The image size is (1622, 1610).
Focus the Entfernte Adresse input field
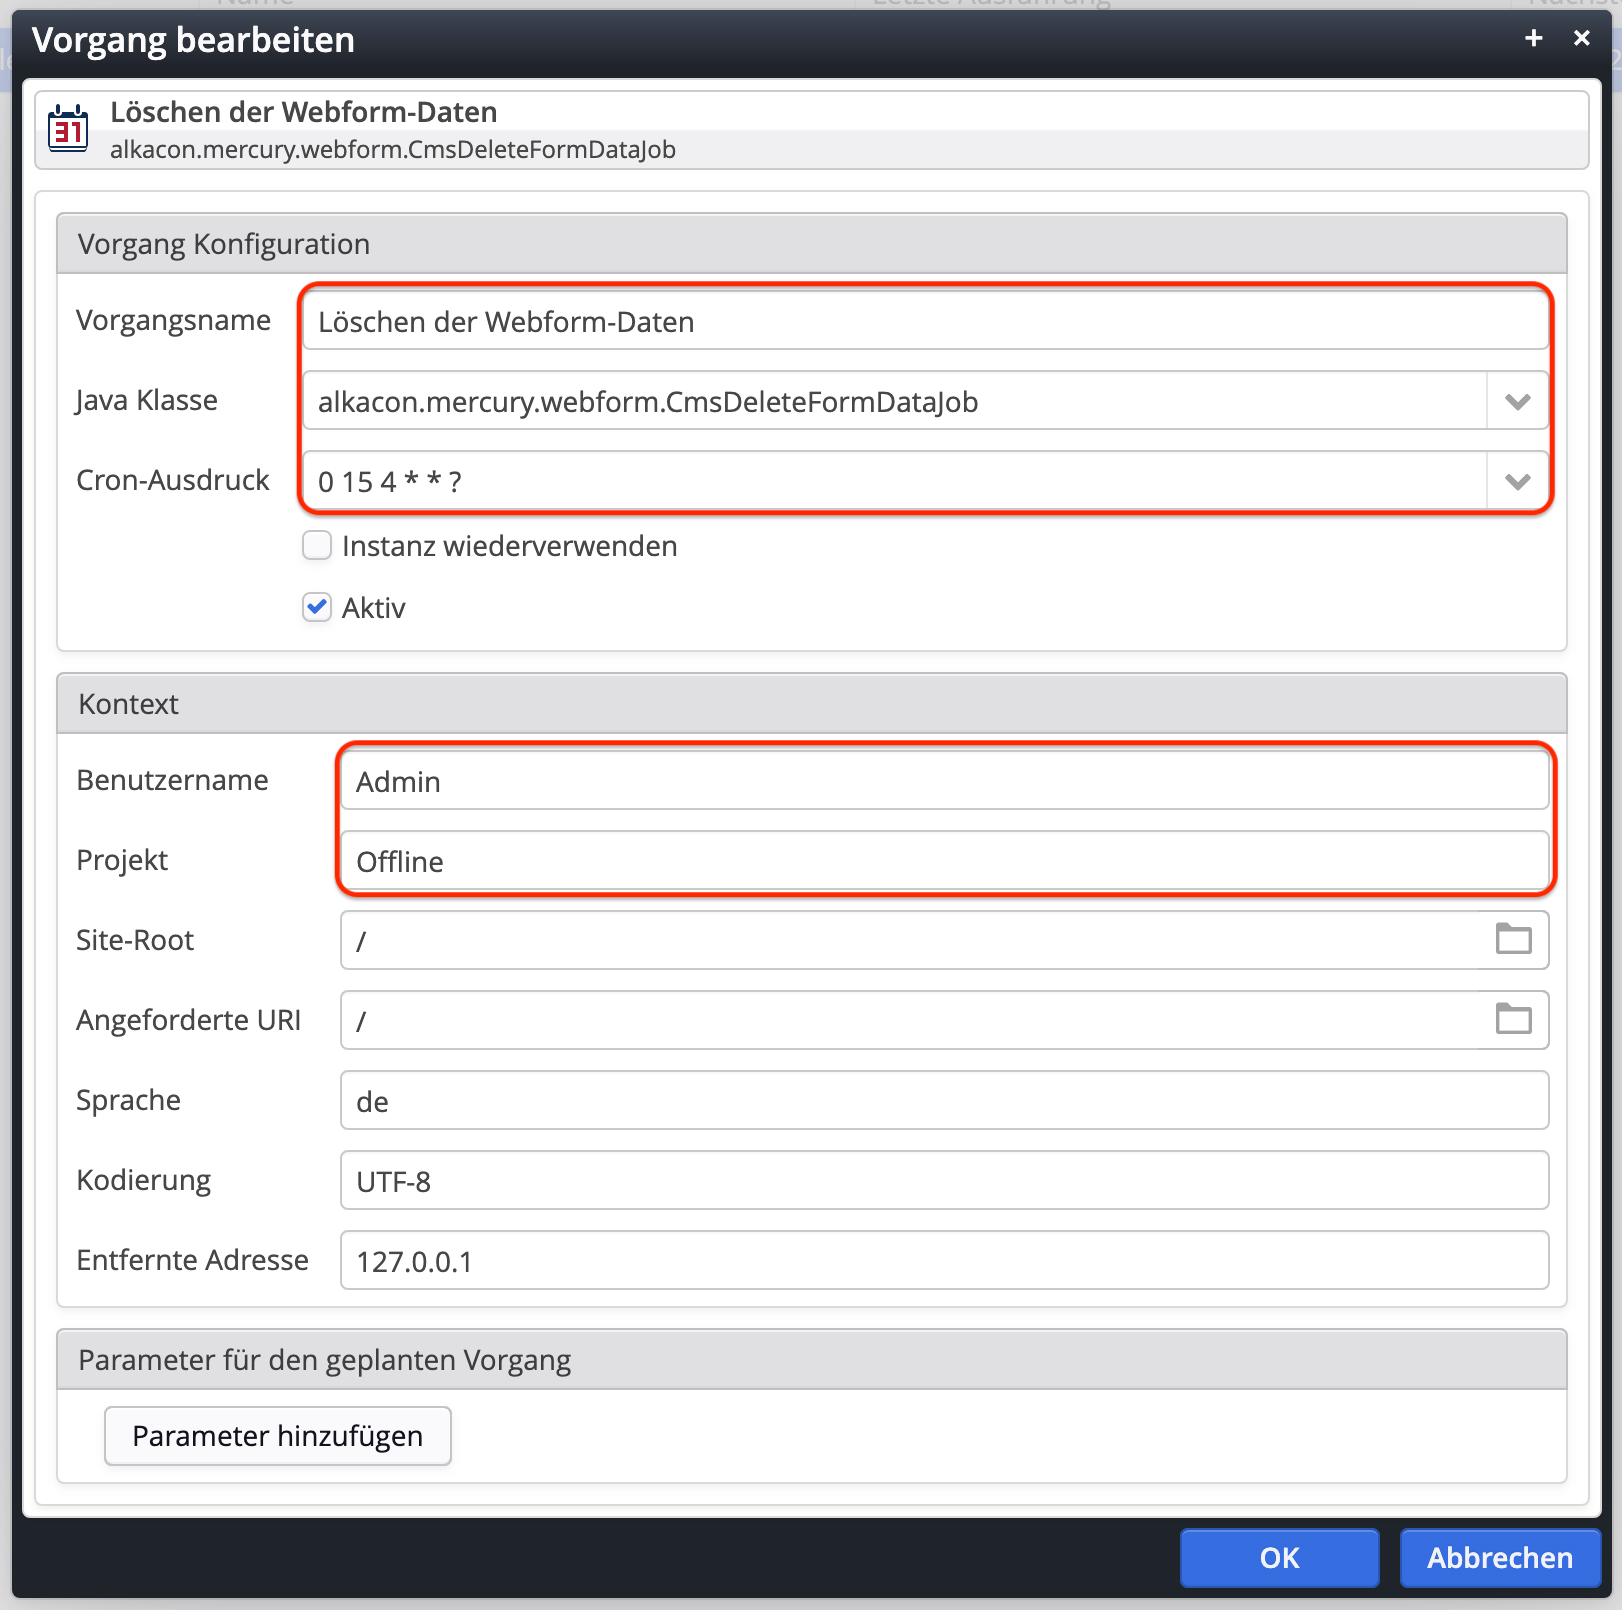944,1261
